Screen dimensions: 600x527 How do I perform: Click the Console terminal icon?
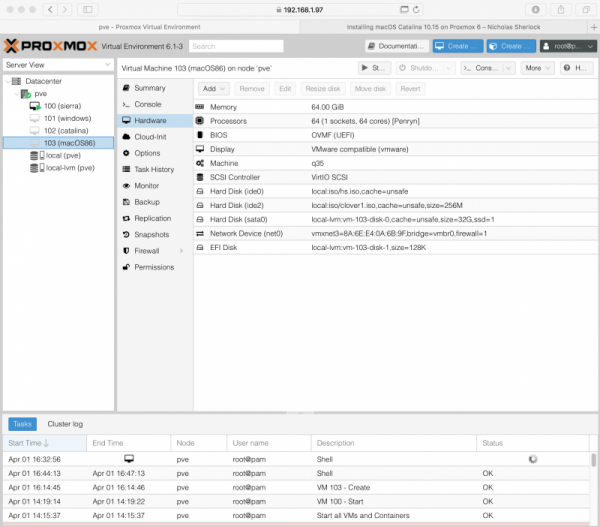126,104
